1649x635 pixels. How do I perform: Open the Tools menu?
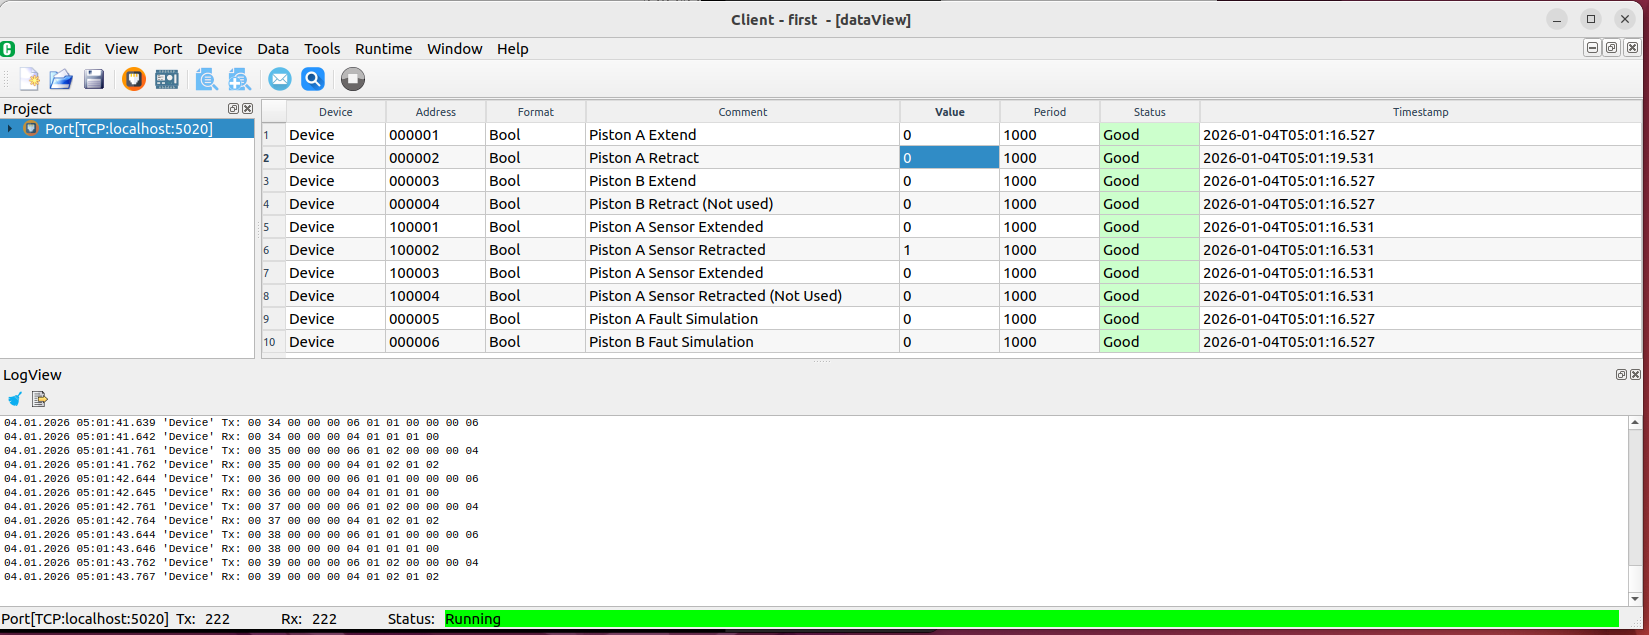pos(322,49)
